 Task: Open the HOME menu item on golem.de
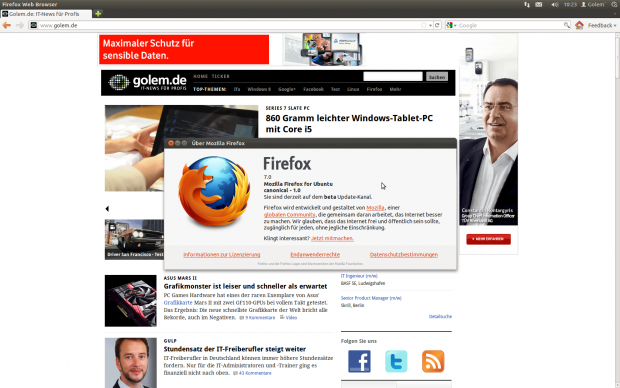(x=200, y=76)
